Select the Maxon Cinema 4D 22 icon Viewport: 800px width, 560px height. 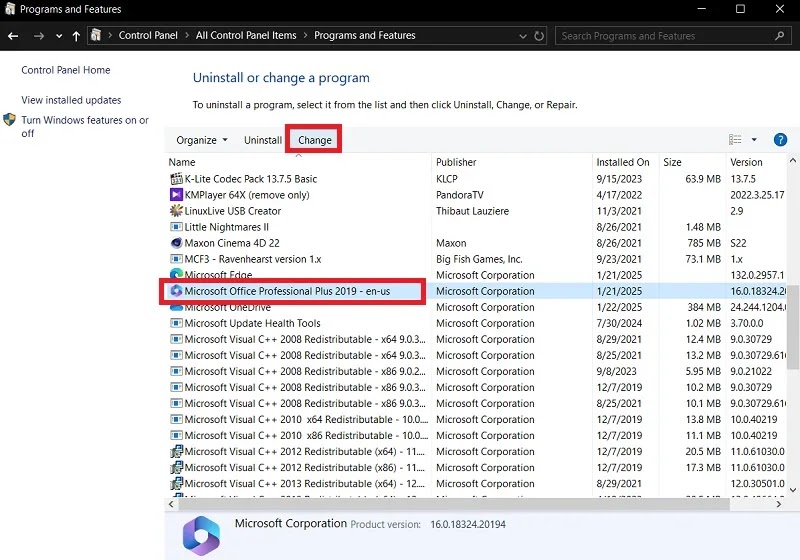(176, 243)
